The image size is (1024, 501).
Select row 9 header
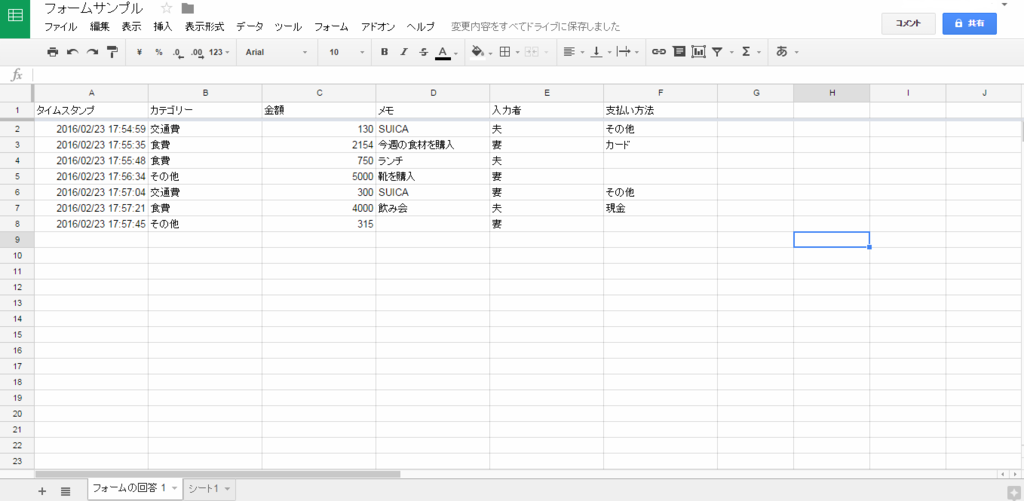pyautogui.click(x=17, y=240)
